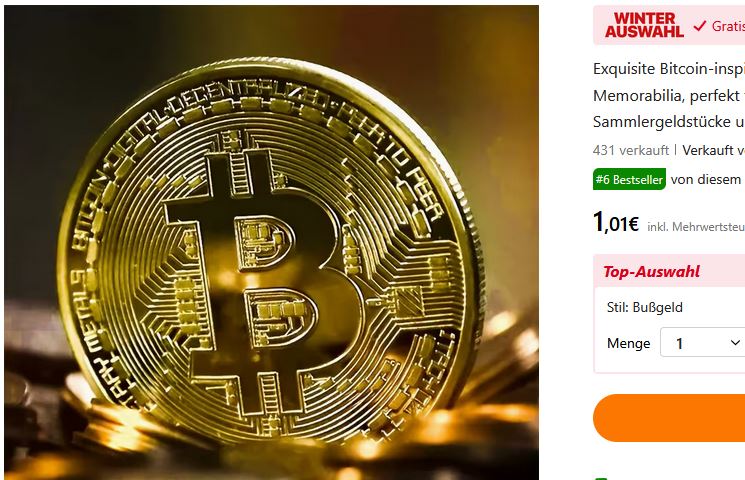This screenshot has width=745, height=480.
Task: Open the Bitcoin coin product image
Action: click(x=271, y=242)
